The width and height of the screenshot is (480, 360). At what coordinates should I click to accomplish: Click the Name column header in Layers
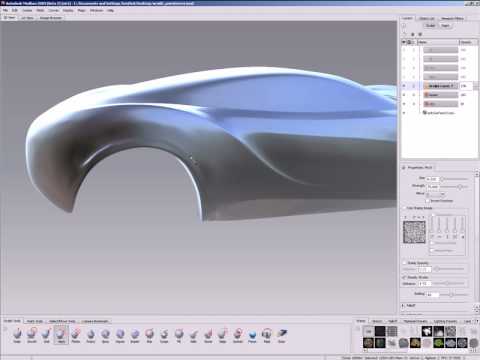[x=438, y=42]
